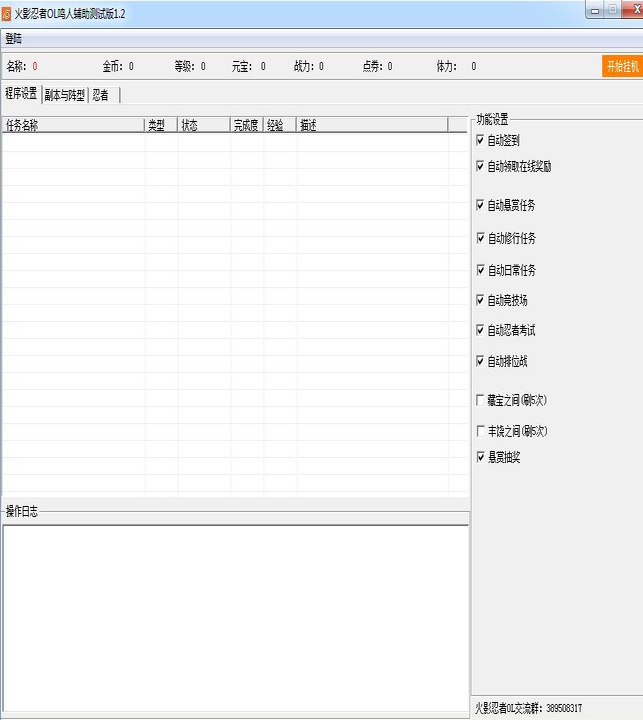Viewport: 643px width, 720px height.
Task: Toggle the 悬赏抽奖 checkbox
Action: coord(481,457)
